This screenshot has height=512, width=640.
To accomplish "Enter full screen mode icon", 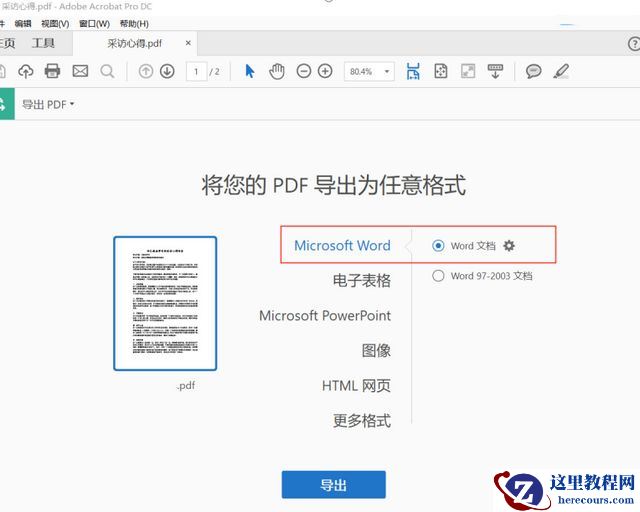I will (x=468, y=71).
